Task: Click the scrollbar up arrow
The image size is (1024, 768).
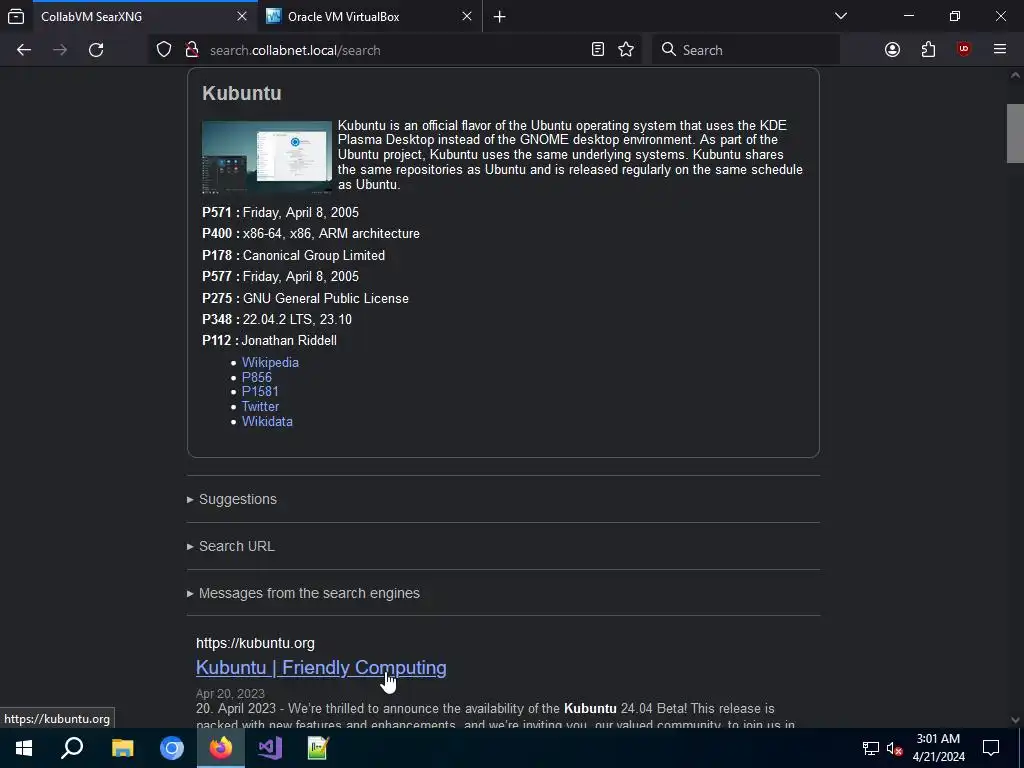Action: tap(1015, 75)
